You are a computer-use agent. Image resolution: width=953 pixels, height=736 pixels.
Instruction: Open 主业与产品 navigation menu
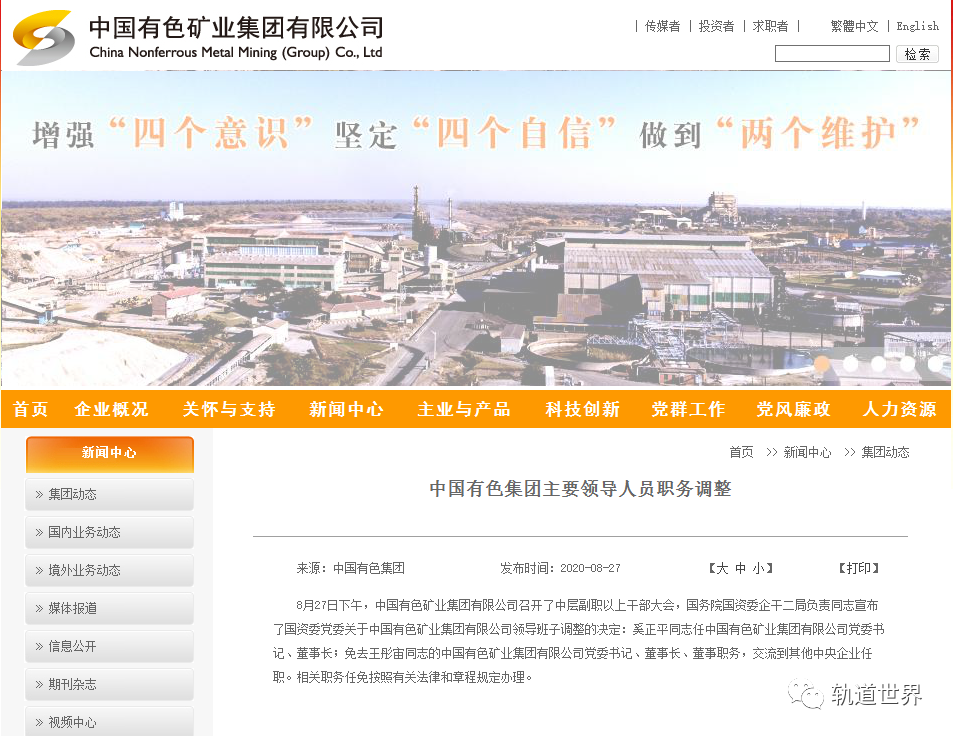[x=464, y=409]
